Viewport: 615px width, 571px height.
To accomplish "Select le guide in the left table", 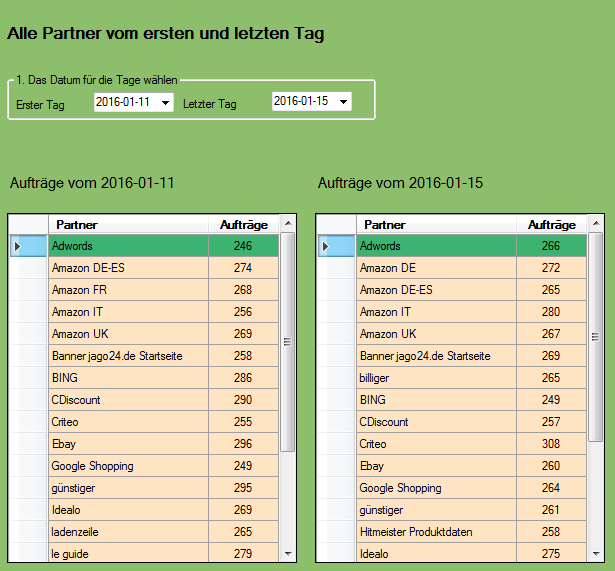I will tap(128, 553).
